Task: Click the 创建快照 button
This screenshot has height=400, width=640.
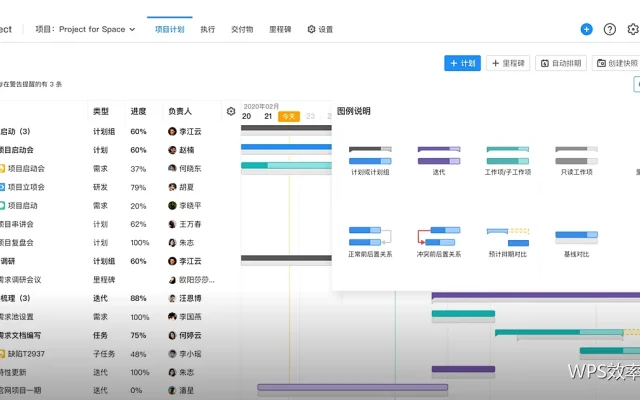Action: 616,63
